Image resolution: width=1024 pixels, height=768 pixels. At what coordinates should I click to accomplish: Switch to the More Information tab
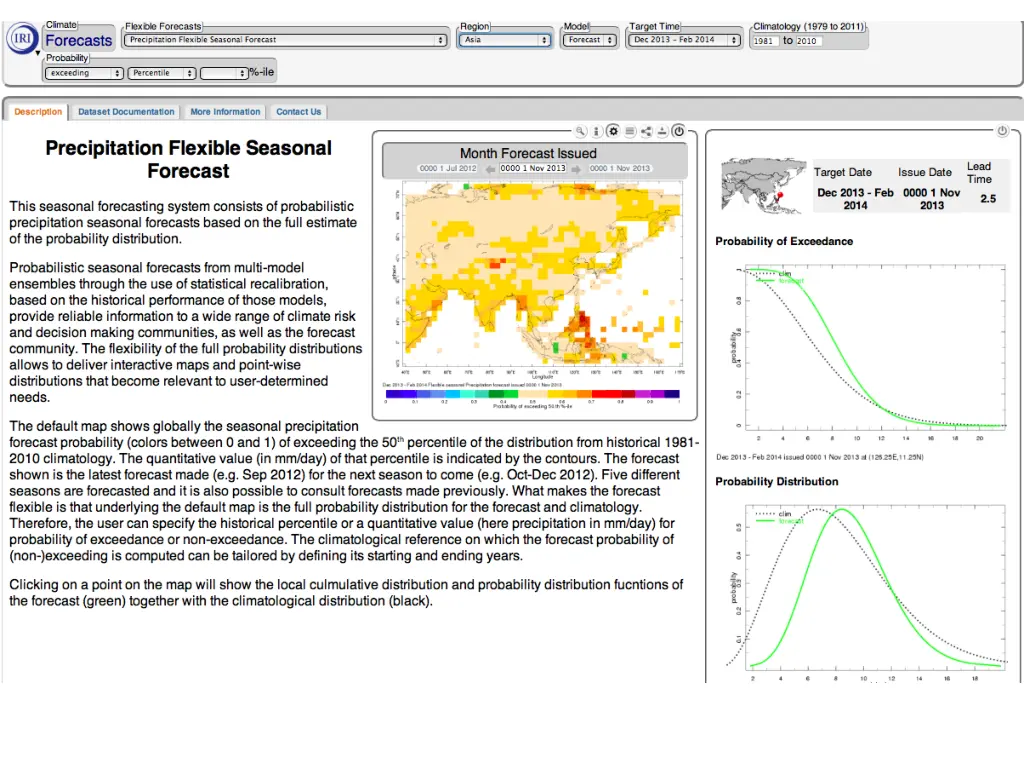tap(225, 112)
